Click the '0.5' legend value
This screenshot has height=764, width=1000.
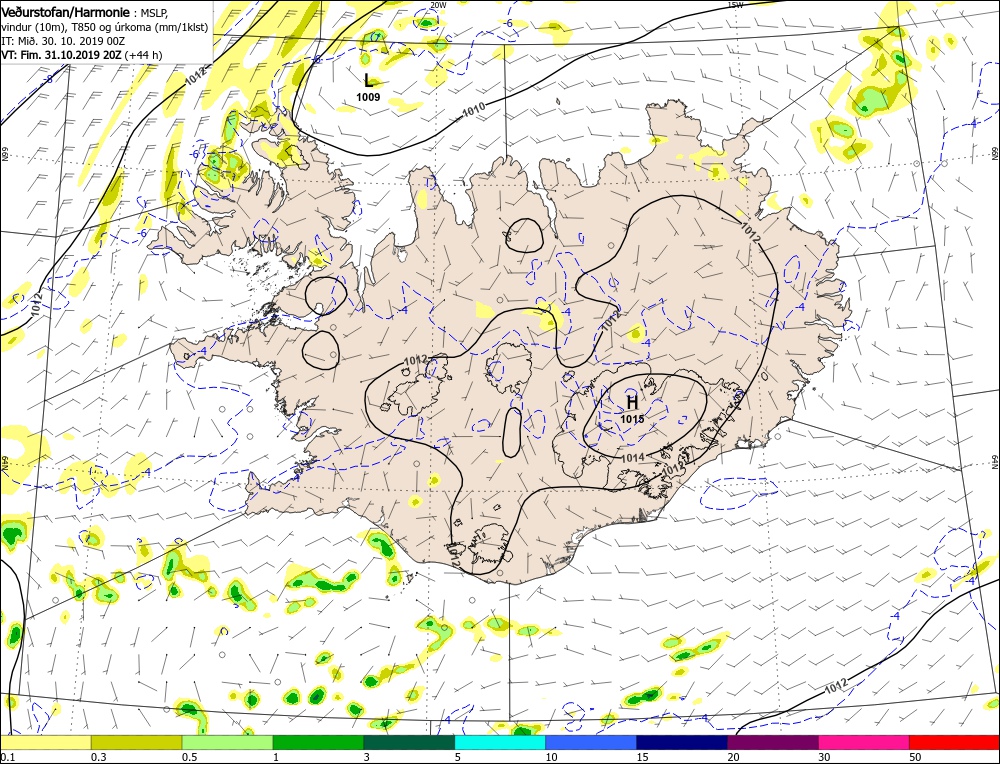pos(189,756)
